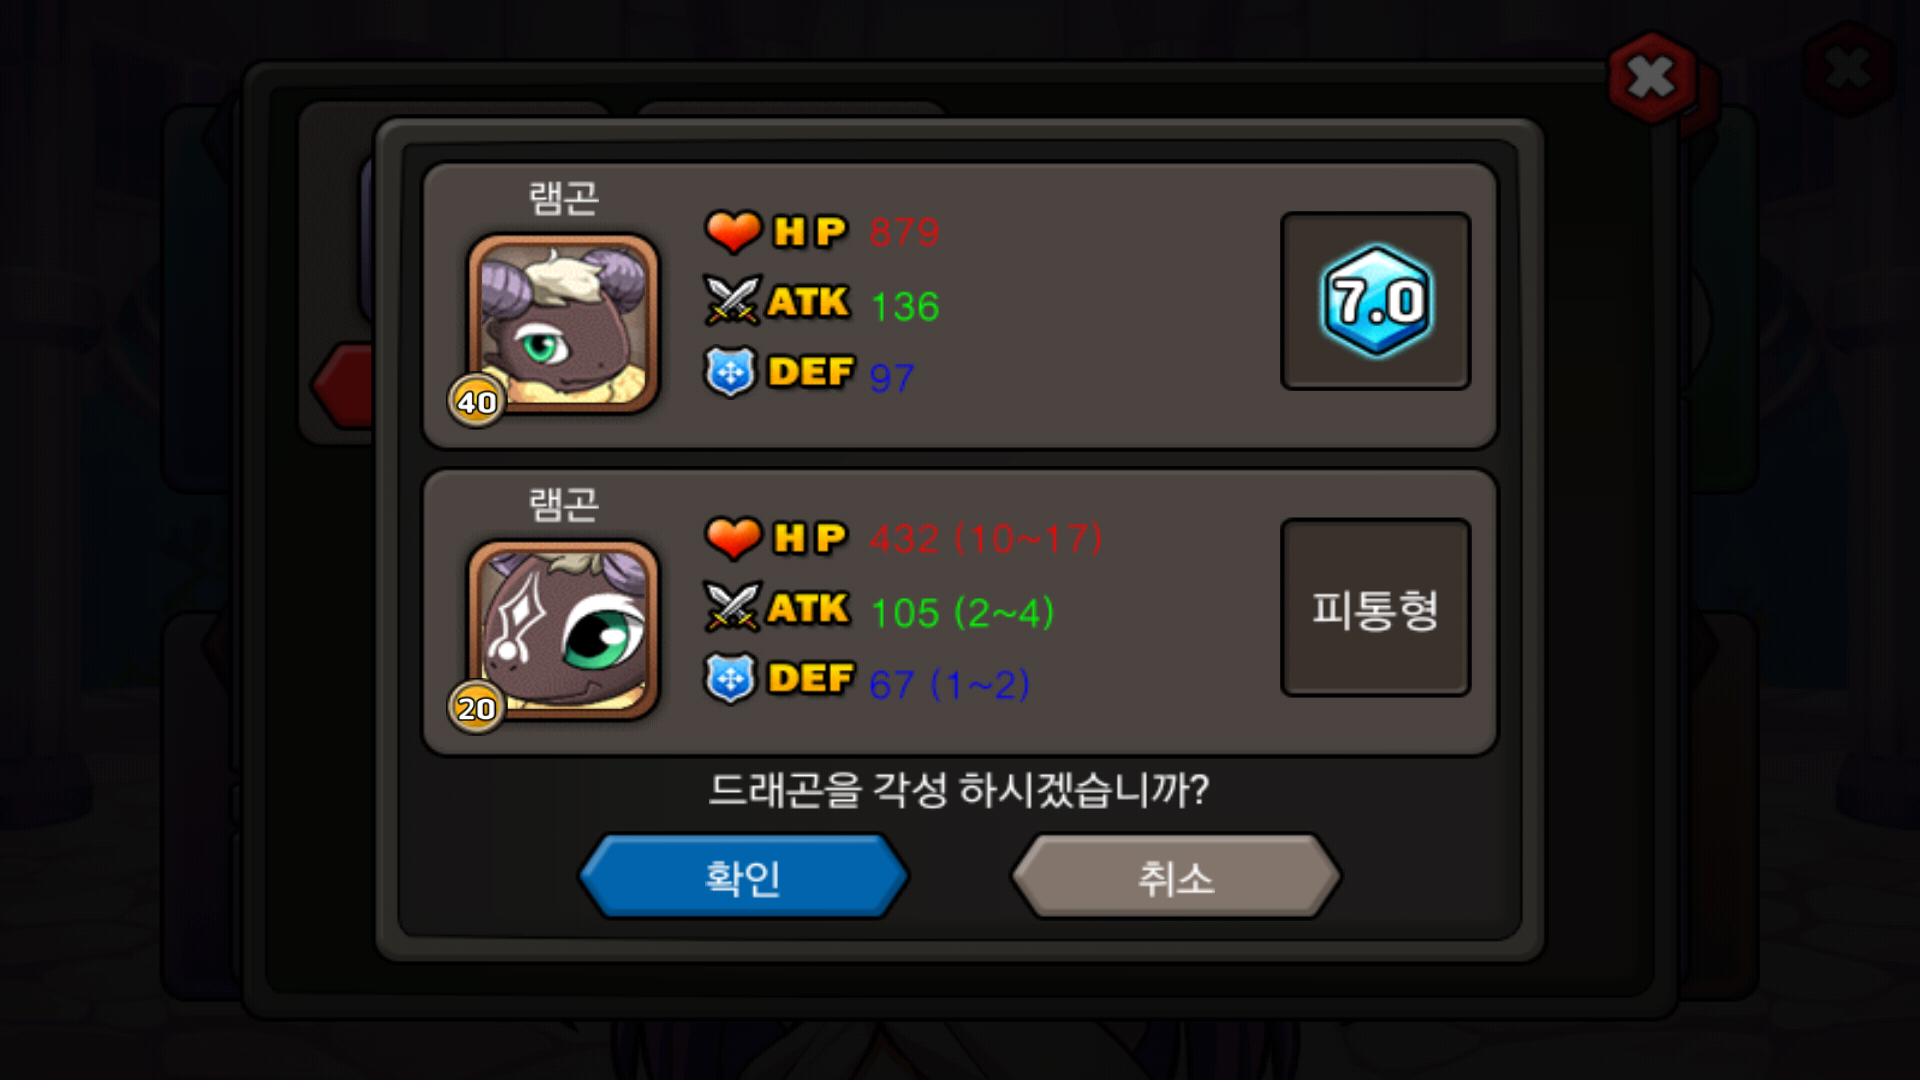Click the top HP heart icon
The width and height of the screenshot is (1920, 1080).
point(734,231)
